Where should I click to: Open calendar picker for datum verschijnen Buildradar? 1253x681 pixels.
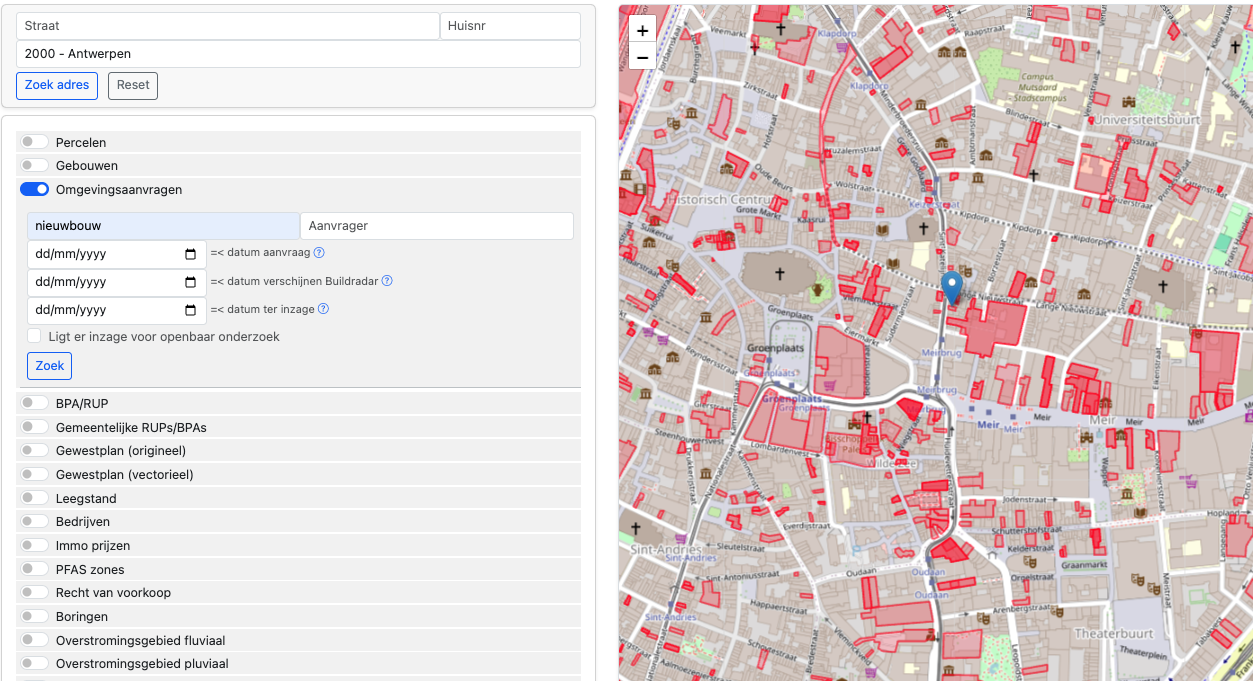191,282
